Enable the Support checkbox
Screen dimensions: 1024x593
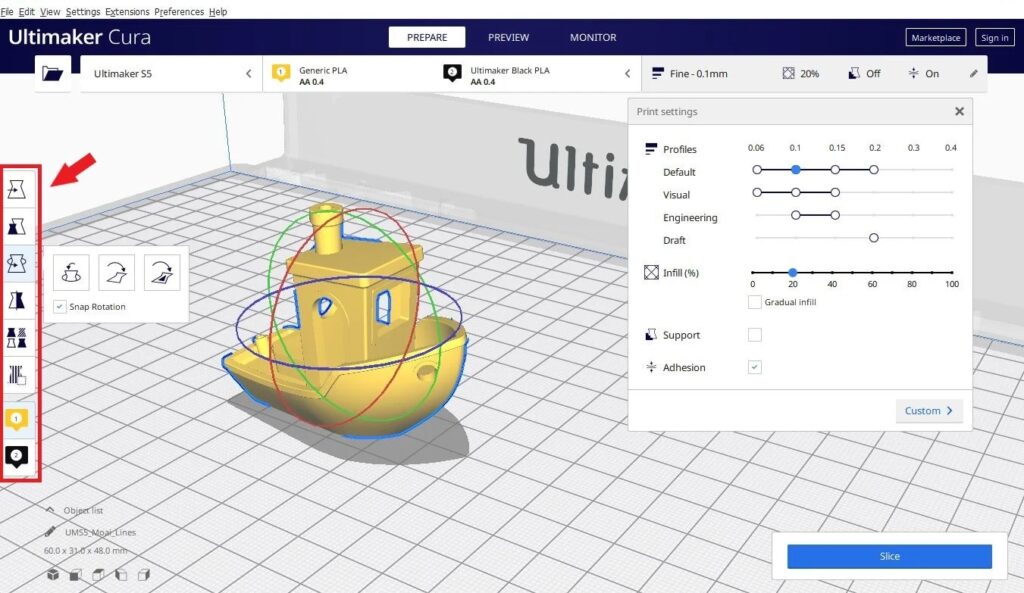[754, 334]
